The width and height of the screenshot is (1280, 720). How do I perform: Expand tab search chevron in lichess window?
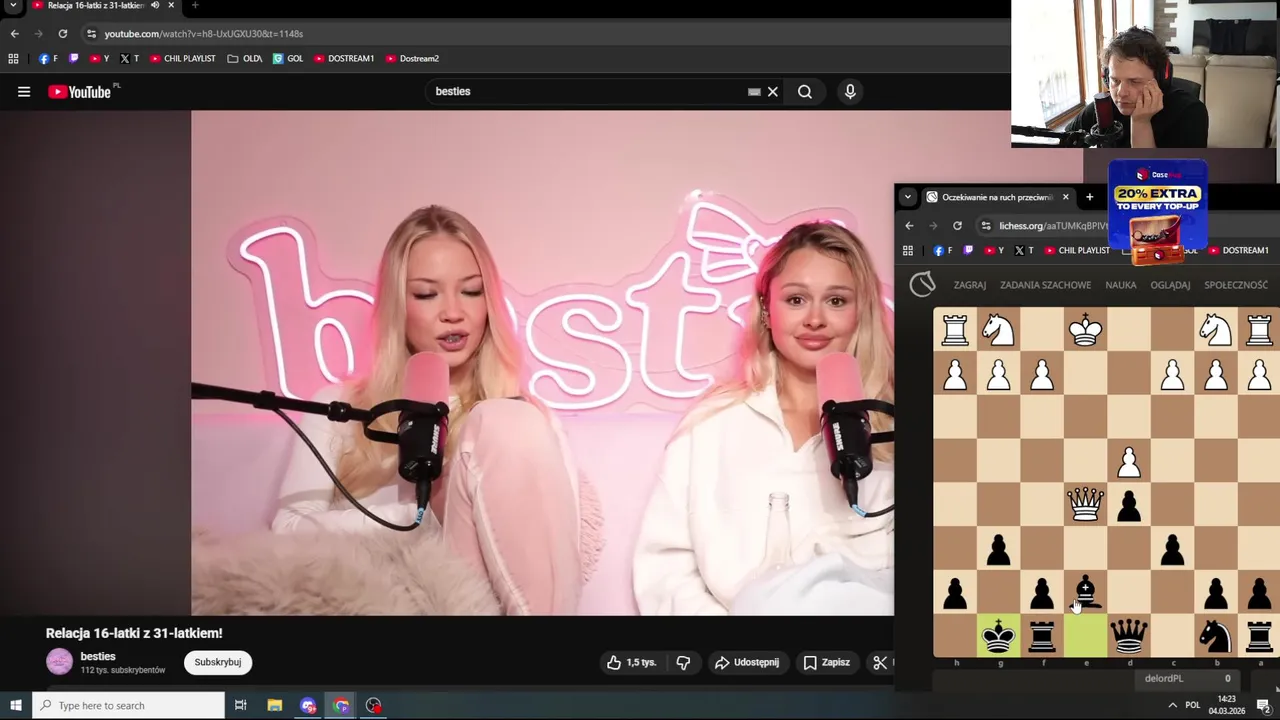tap(907, 197)
